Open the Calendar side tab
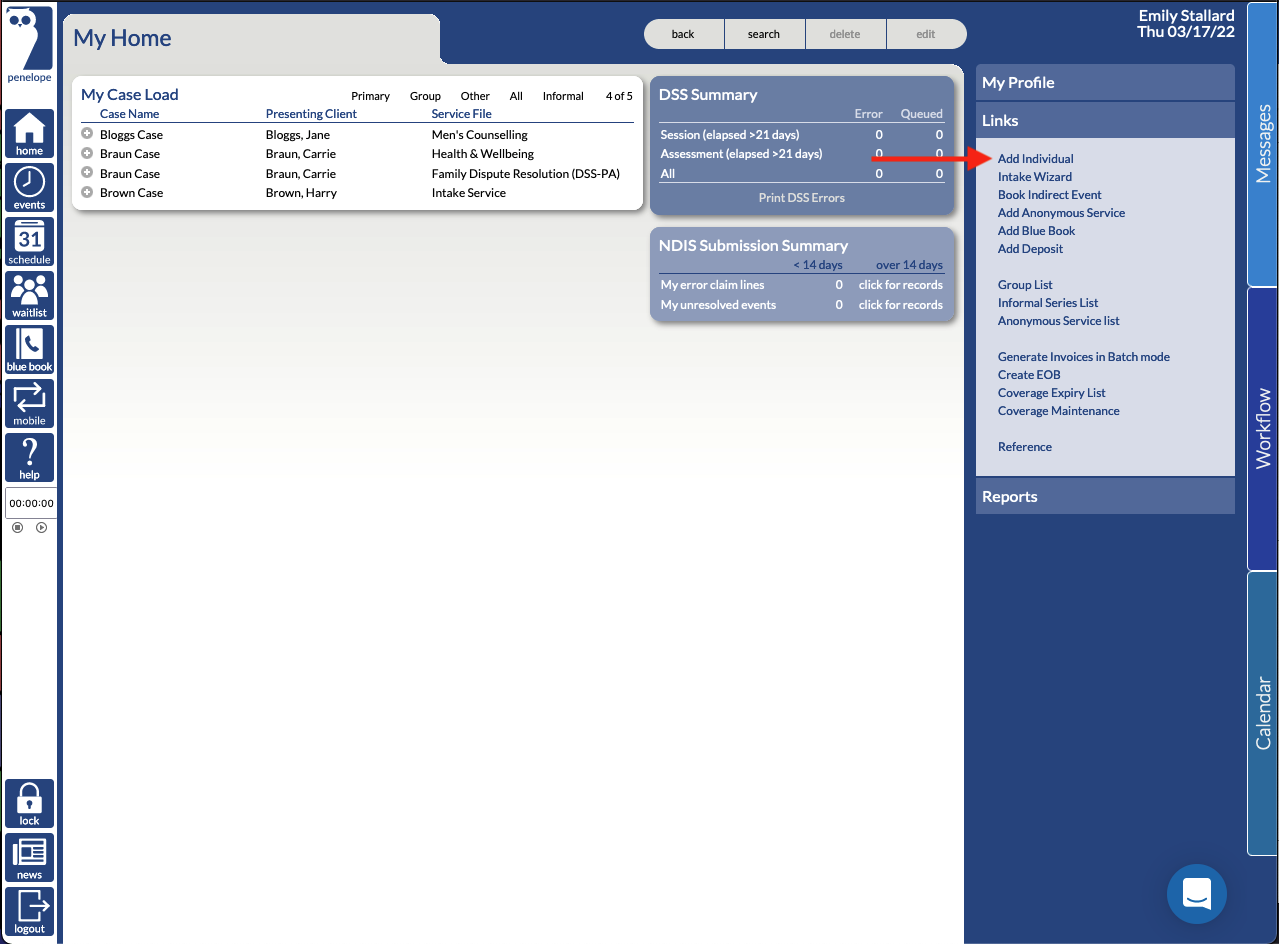 pyautogui.click(x=1263, y=713)
